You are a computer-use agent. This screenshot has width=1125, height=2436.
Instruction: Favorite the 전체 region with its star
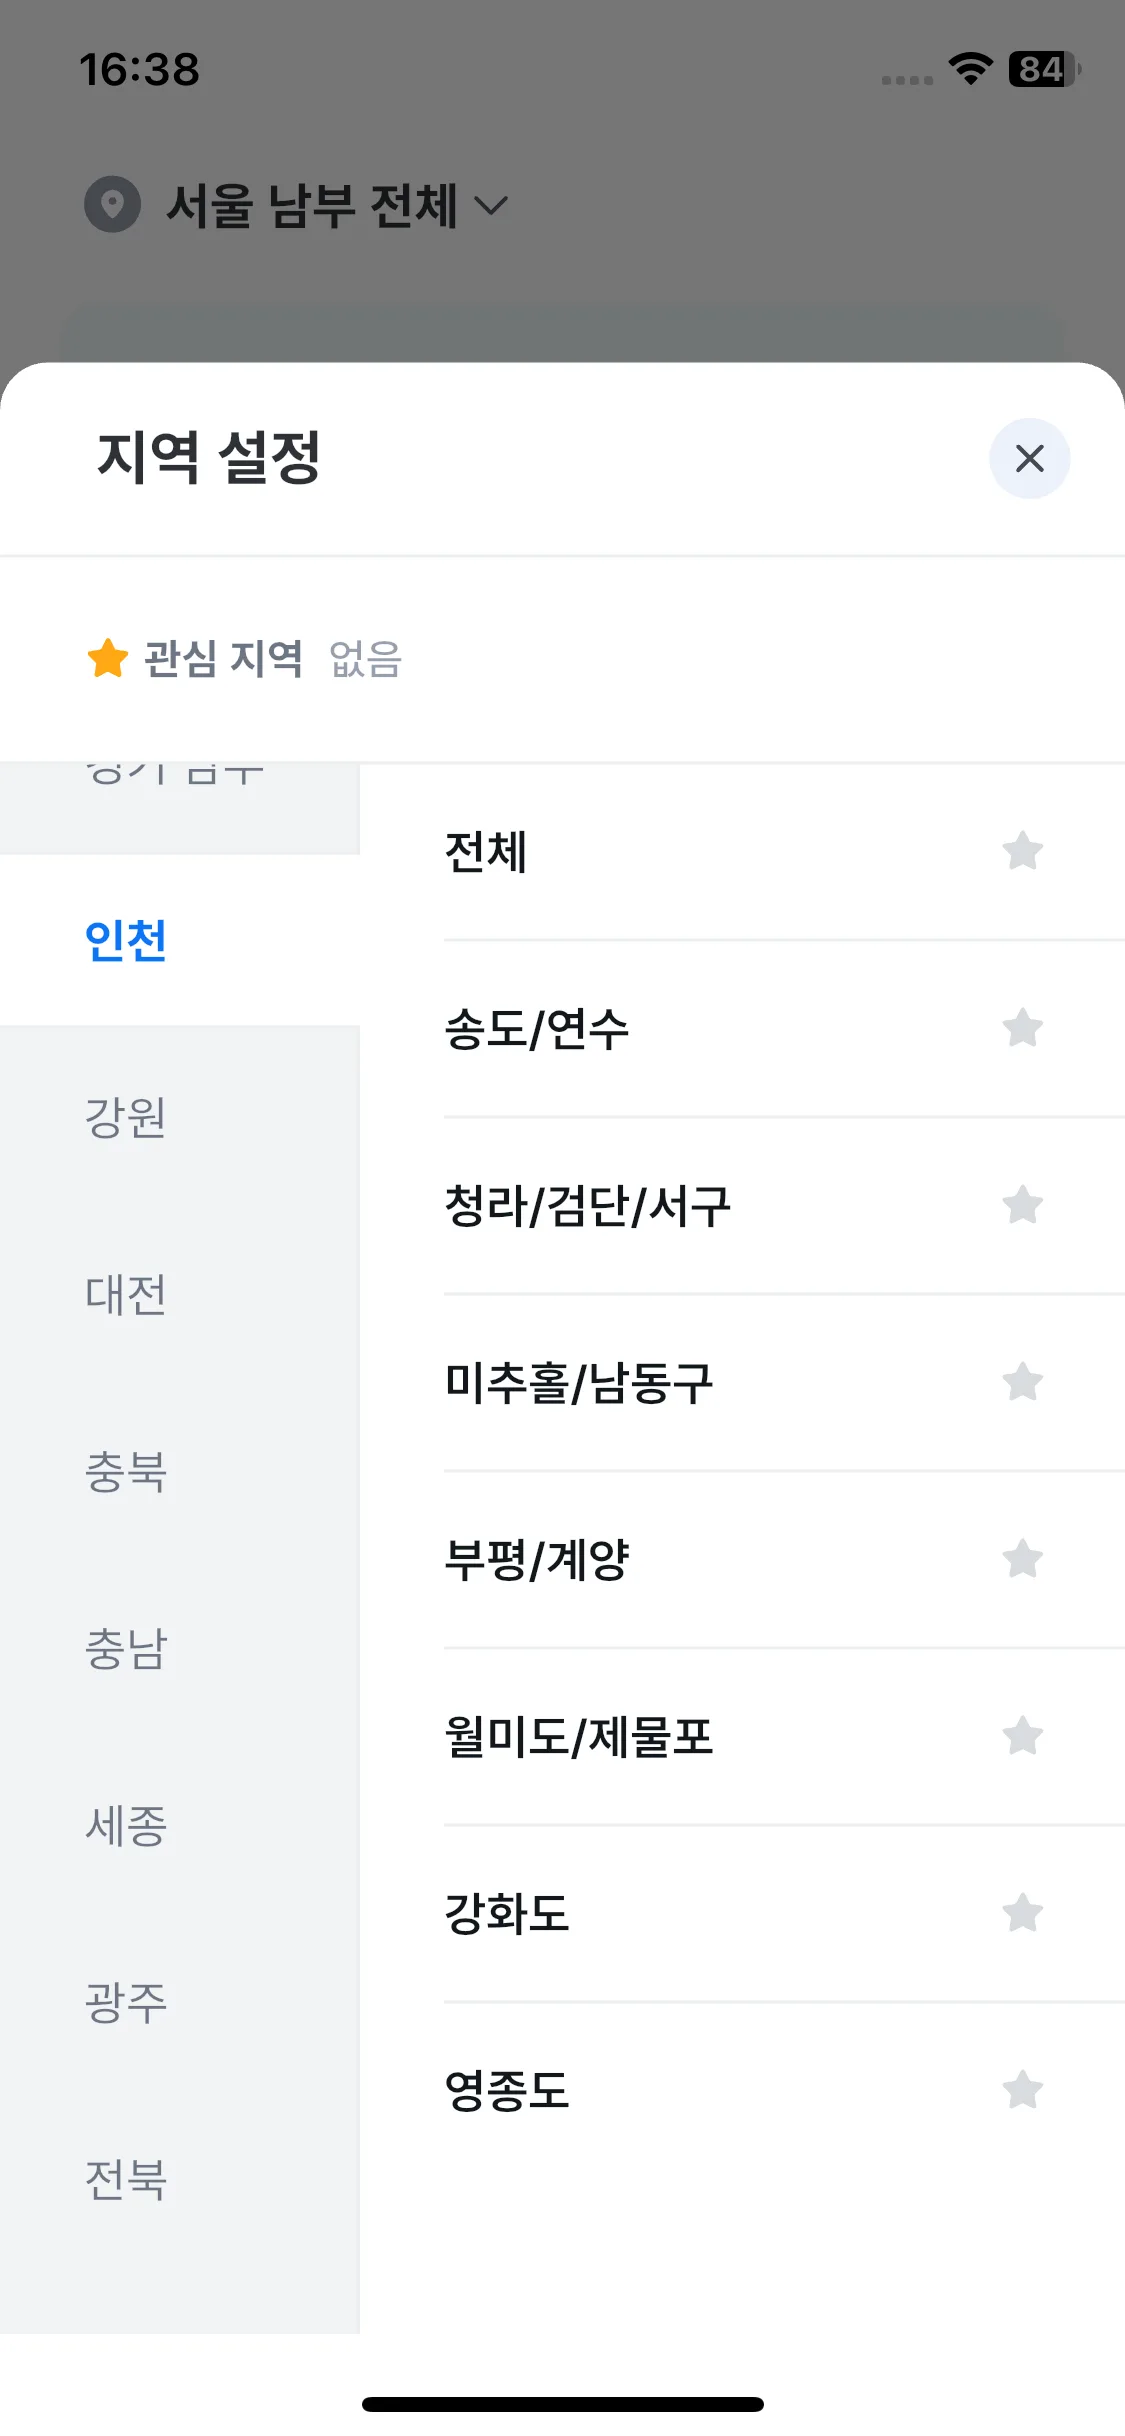point(1022,852)
